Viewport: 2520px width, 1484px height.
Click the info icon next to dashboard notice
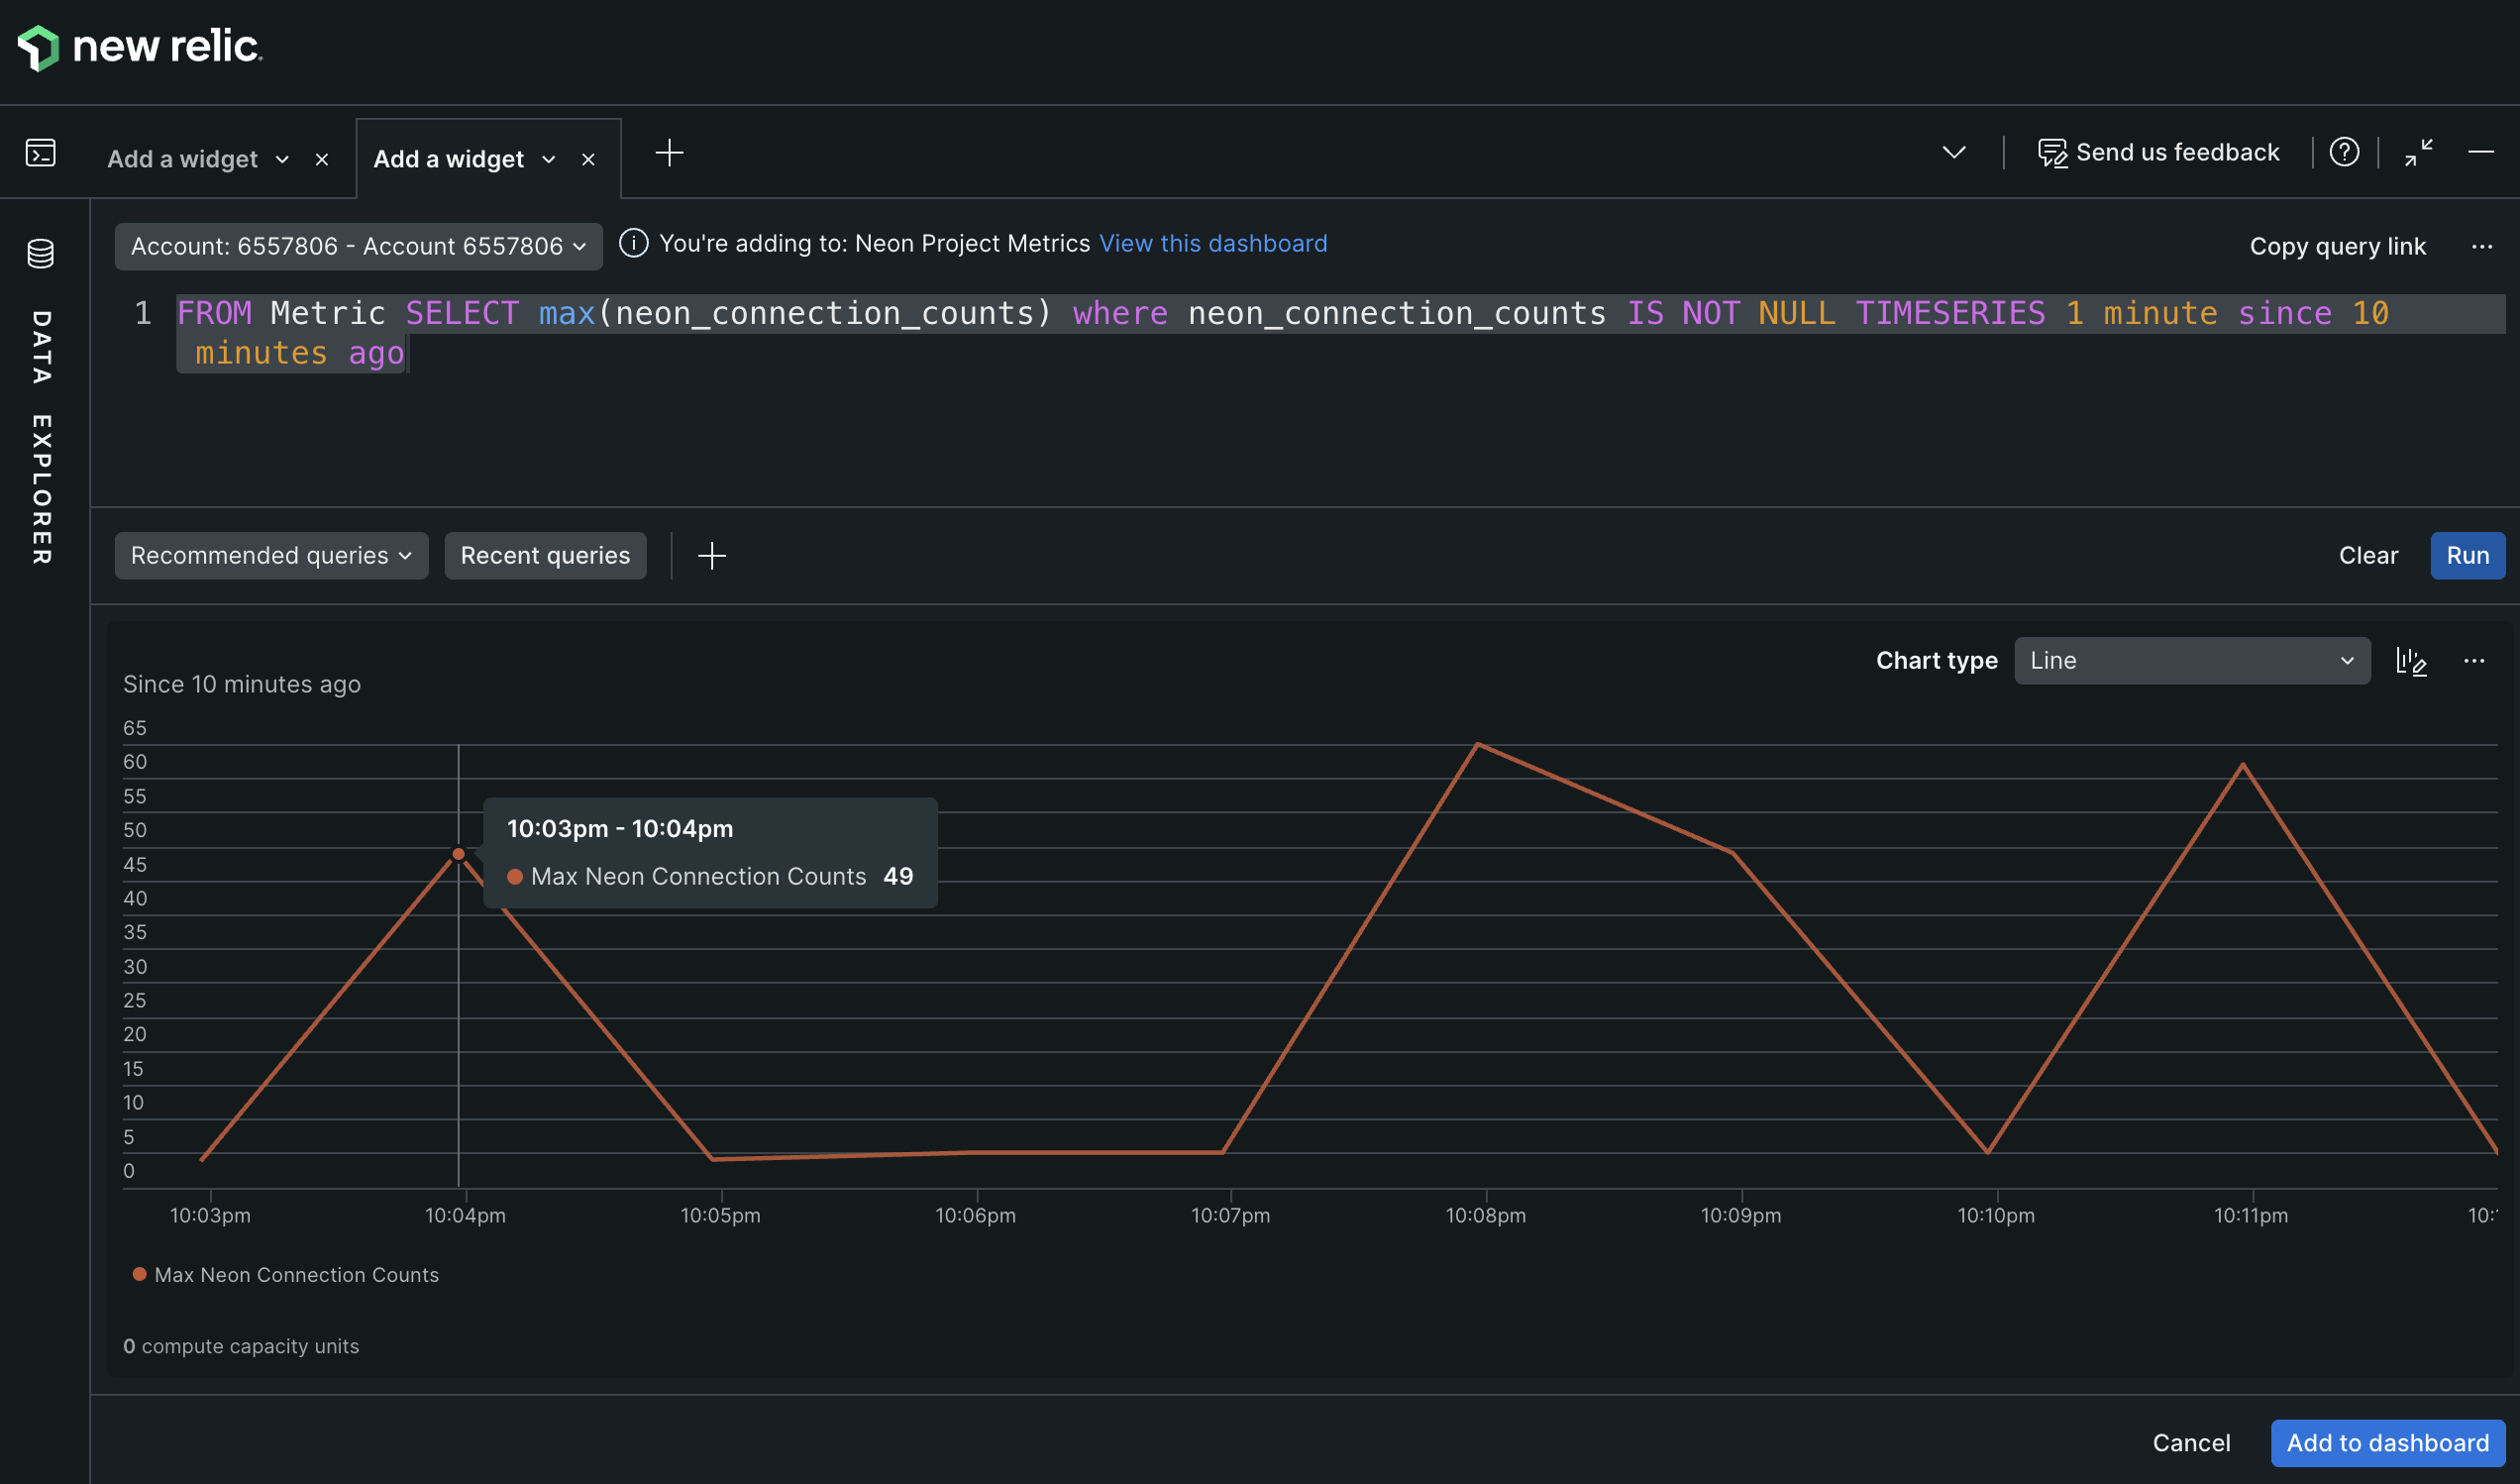click(x=634, y=242)
